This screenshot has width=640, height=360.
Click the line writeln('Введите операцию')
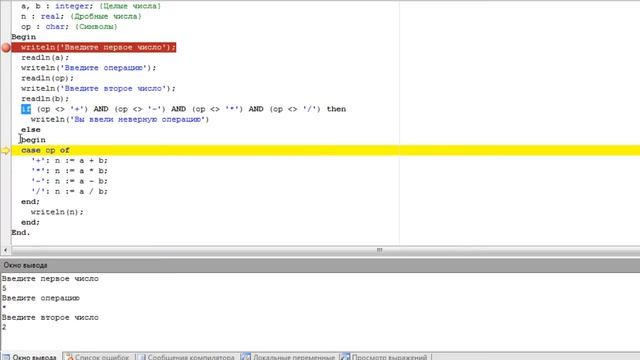[x=89, y=68]
